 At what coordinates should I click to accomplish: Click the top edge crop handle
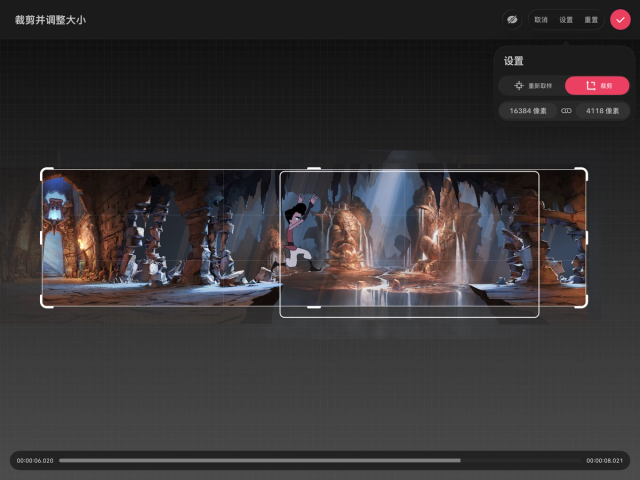(x=314, y=168)
